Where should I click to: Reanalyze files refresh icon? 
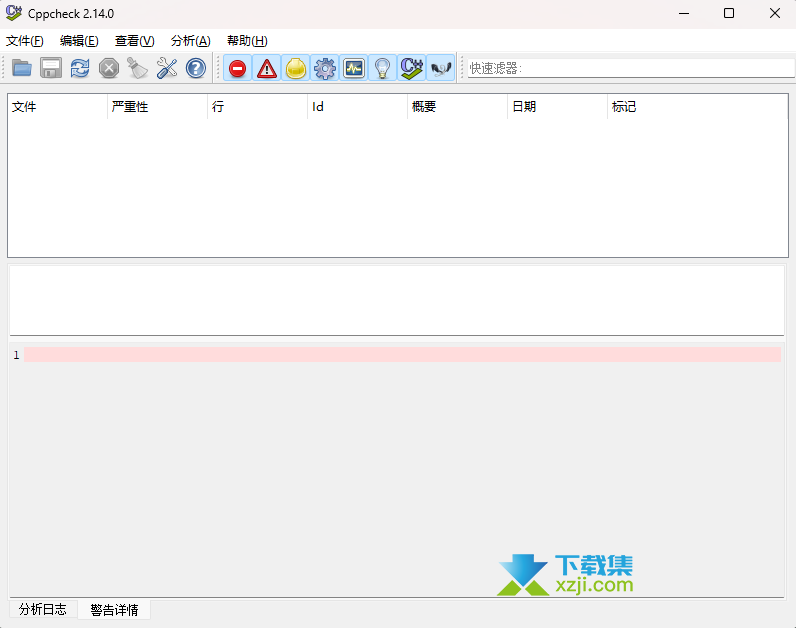pyautogui.click(x=80, y=68)
